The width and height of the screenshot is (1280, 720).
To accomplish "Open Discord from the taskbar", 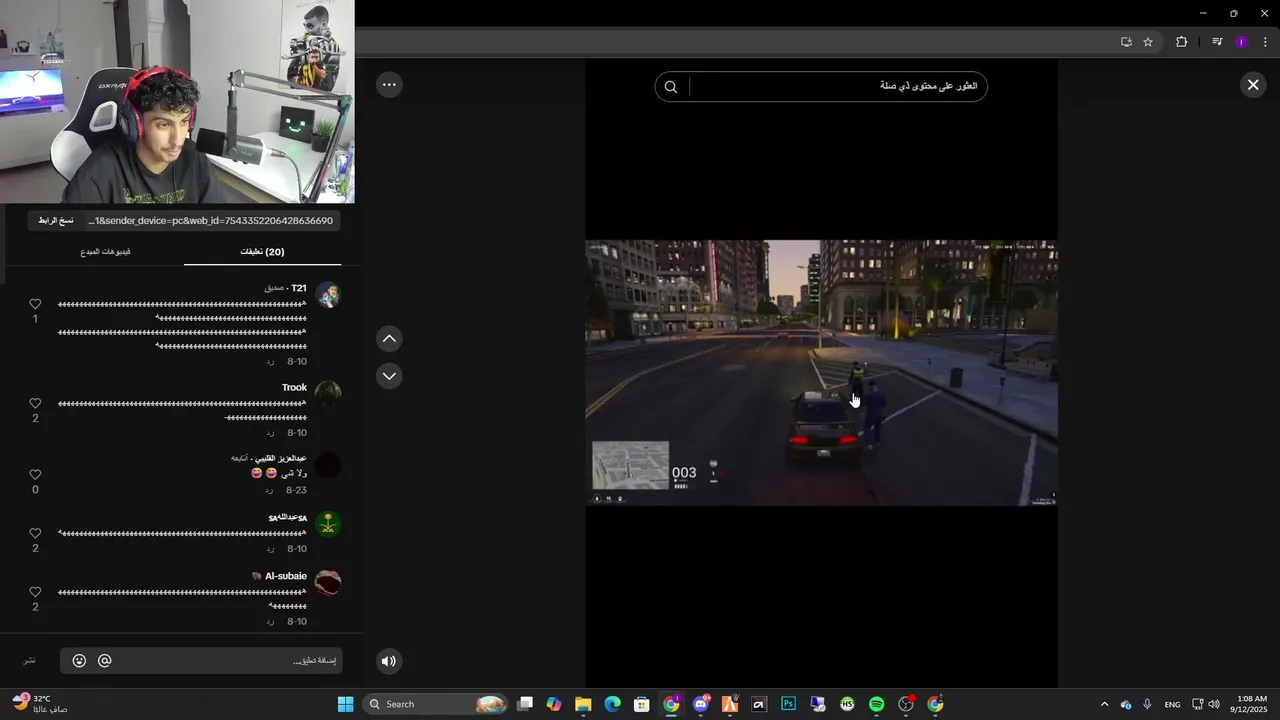I will [700, 704].
